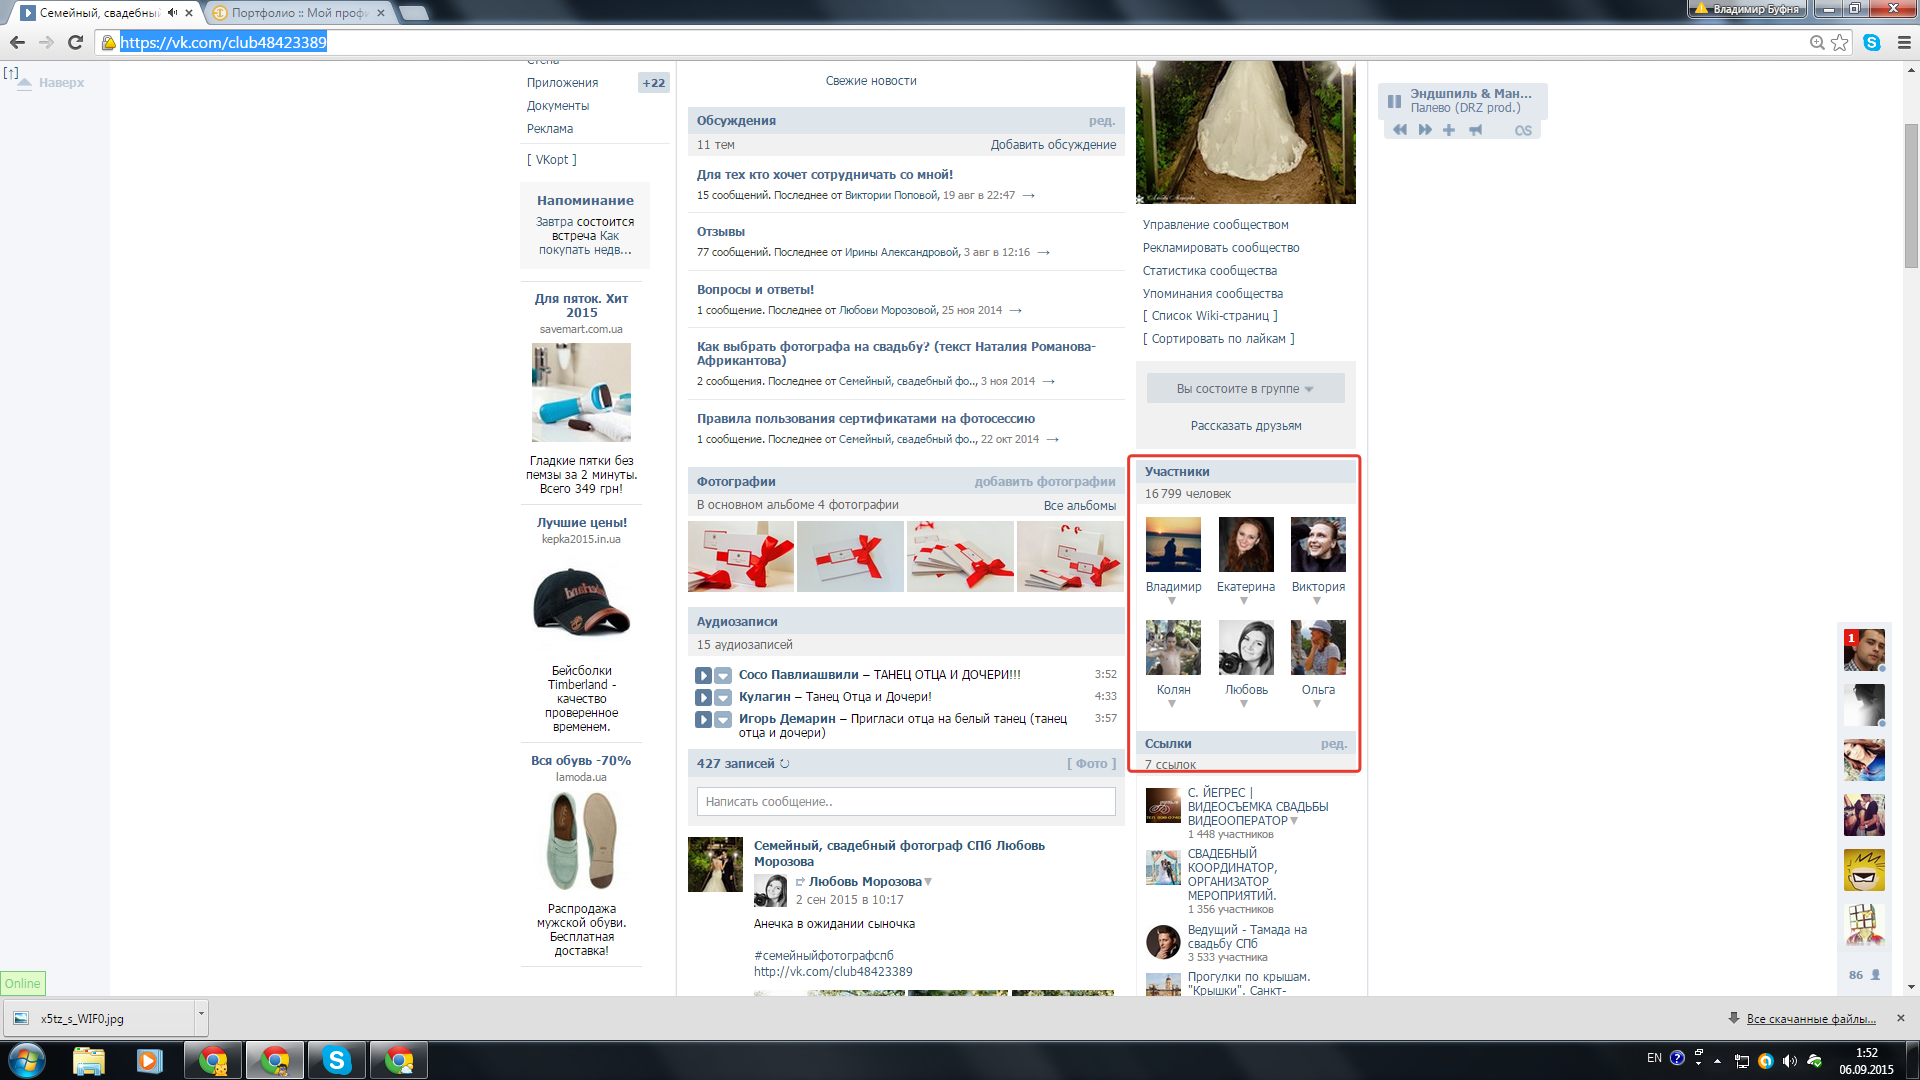
Task: Open the dropdown arrow beside the Игорь Демарин track
Action: click(723, 719)
